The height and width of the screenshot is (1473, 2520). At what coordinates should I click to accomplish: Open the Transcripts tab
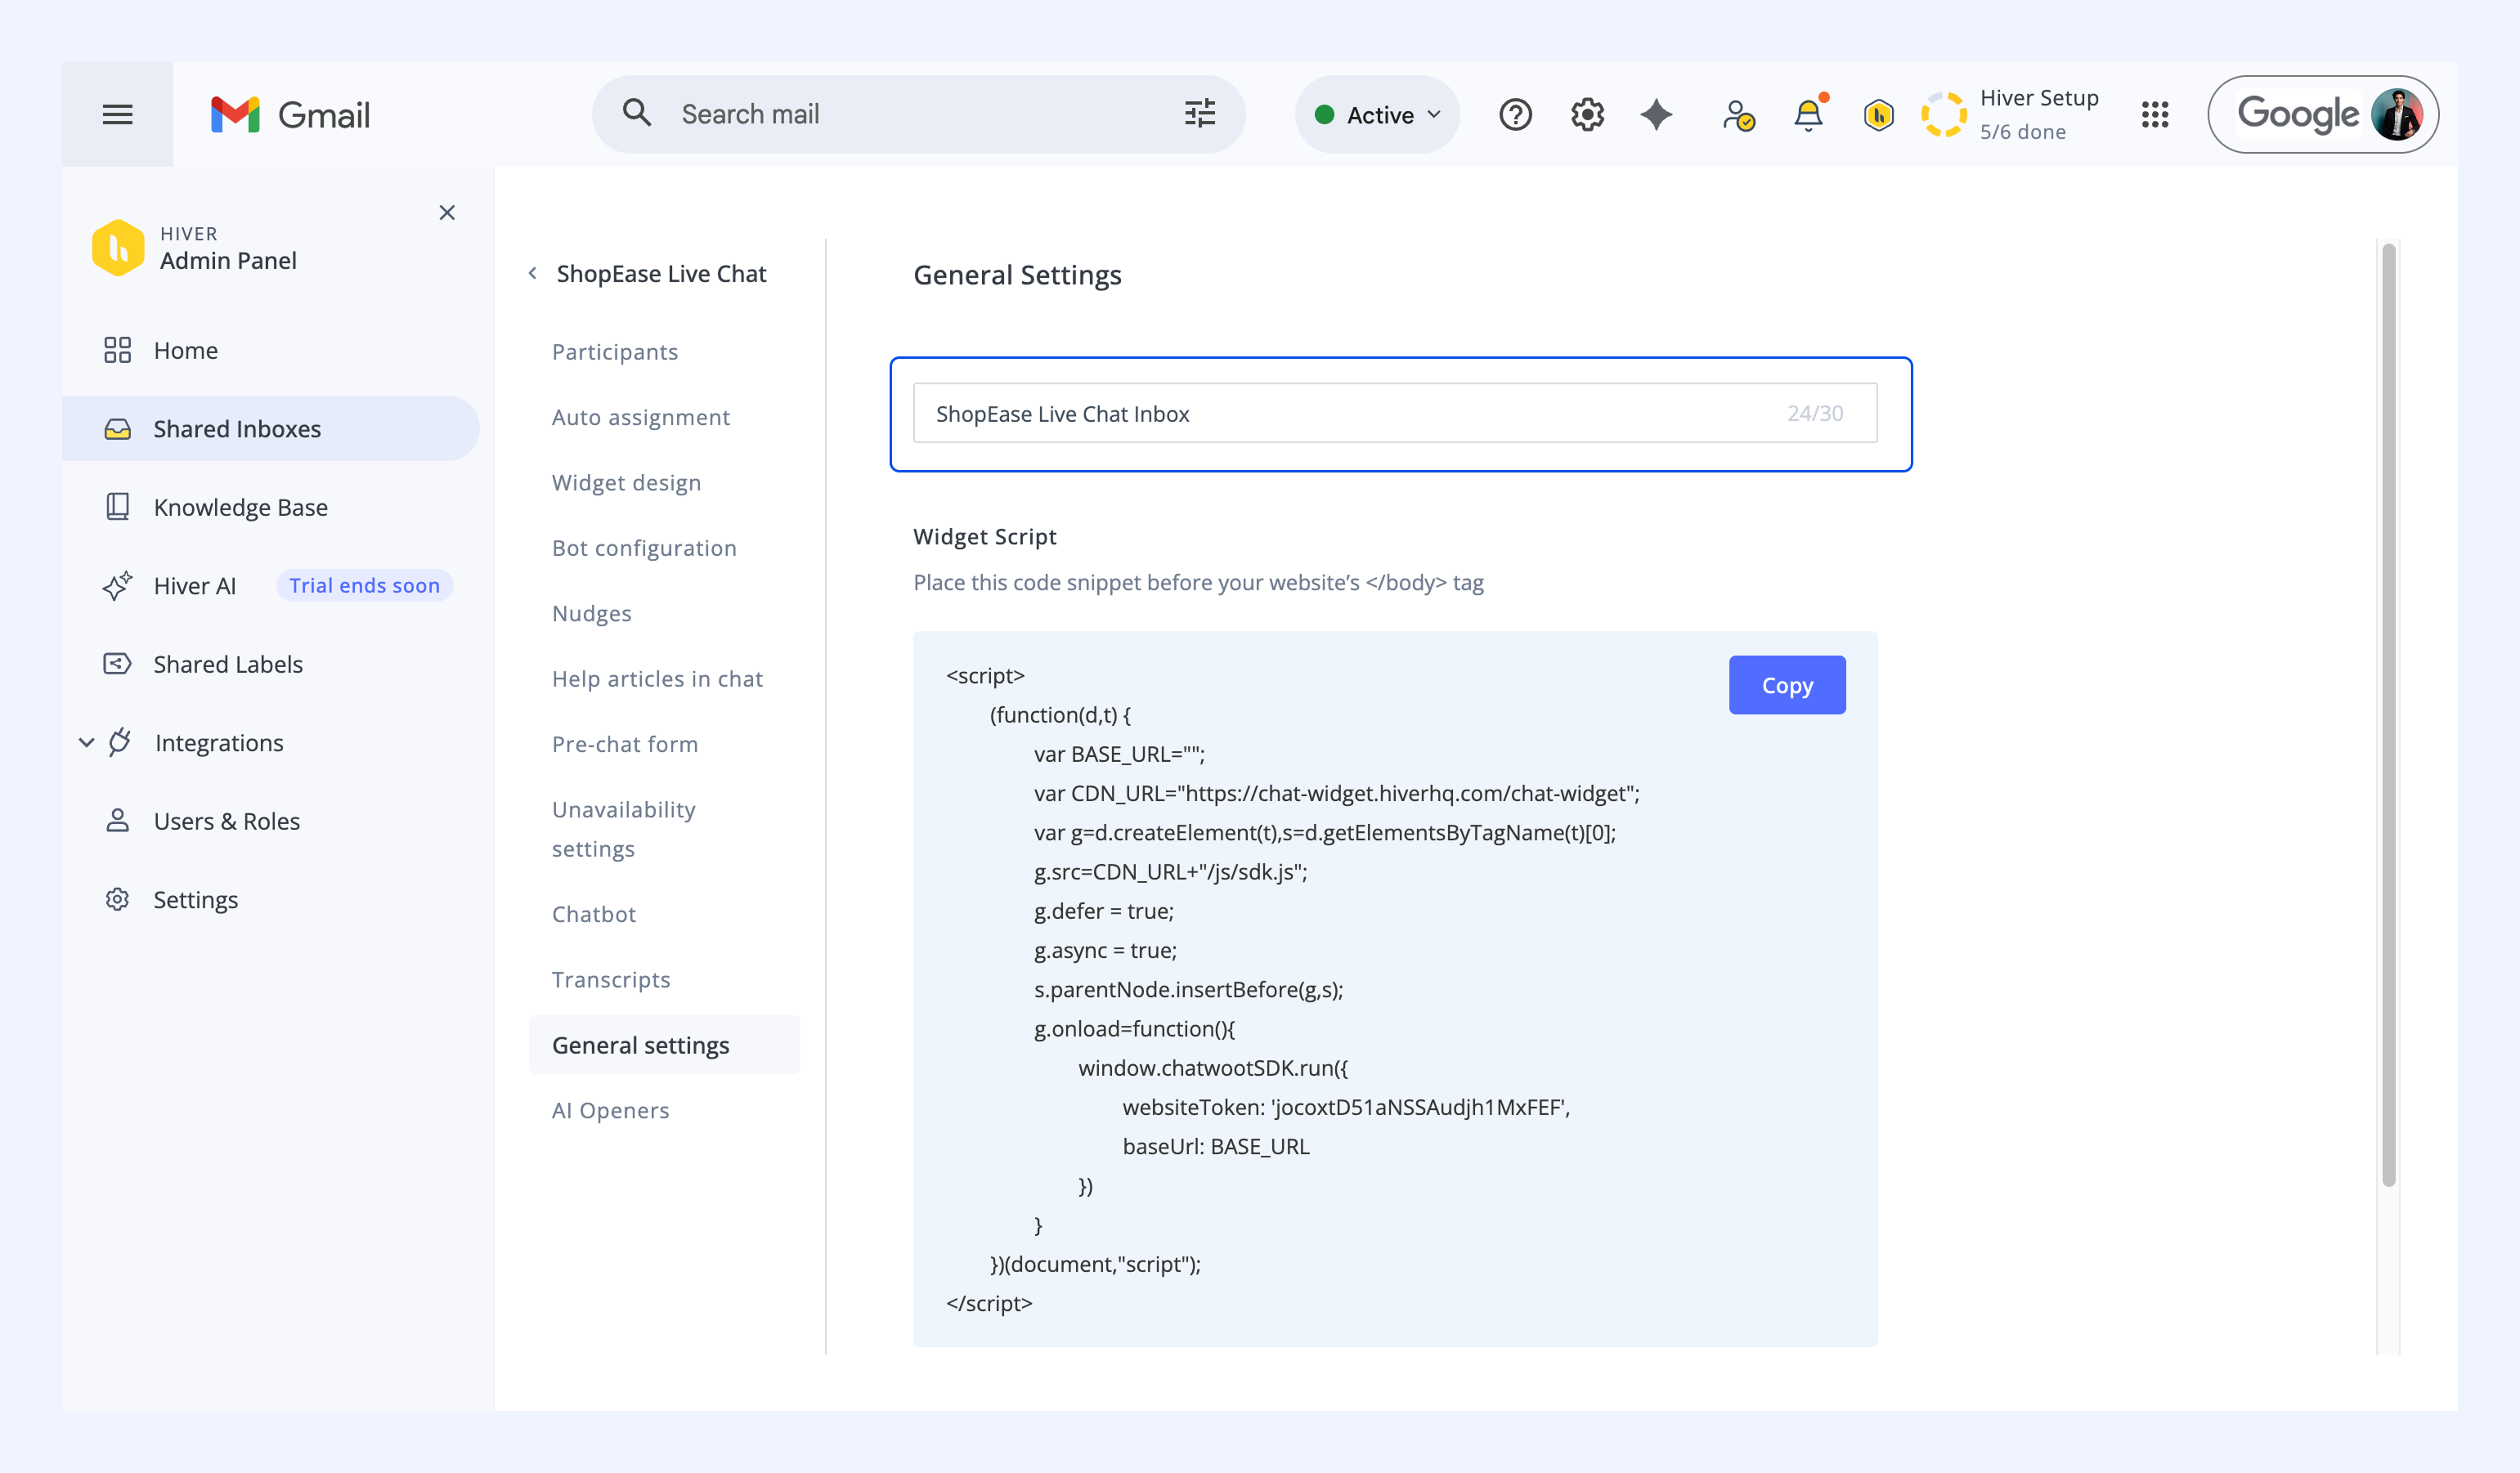611,979
